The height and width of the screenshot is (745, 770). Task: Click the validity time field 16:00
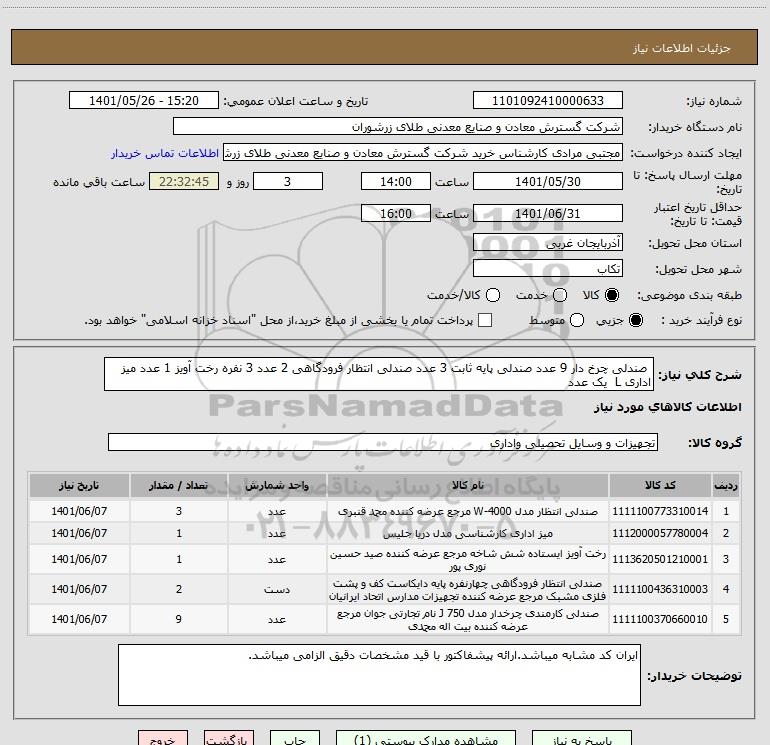click(396, 213)
